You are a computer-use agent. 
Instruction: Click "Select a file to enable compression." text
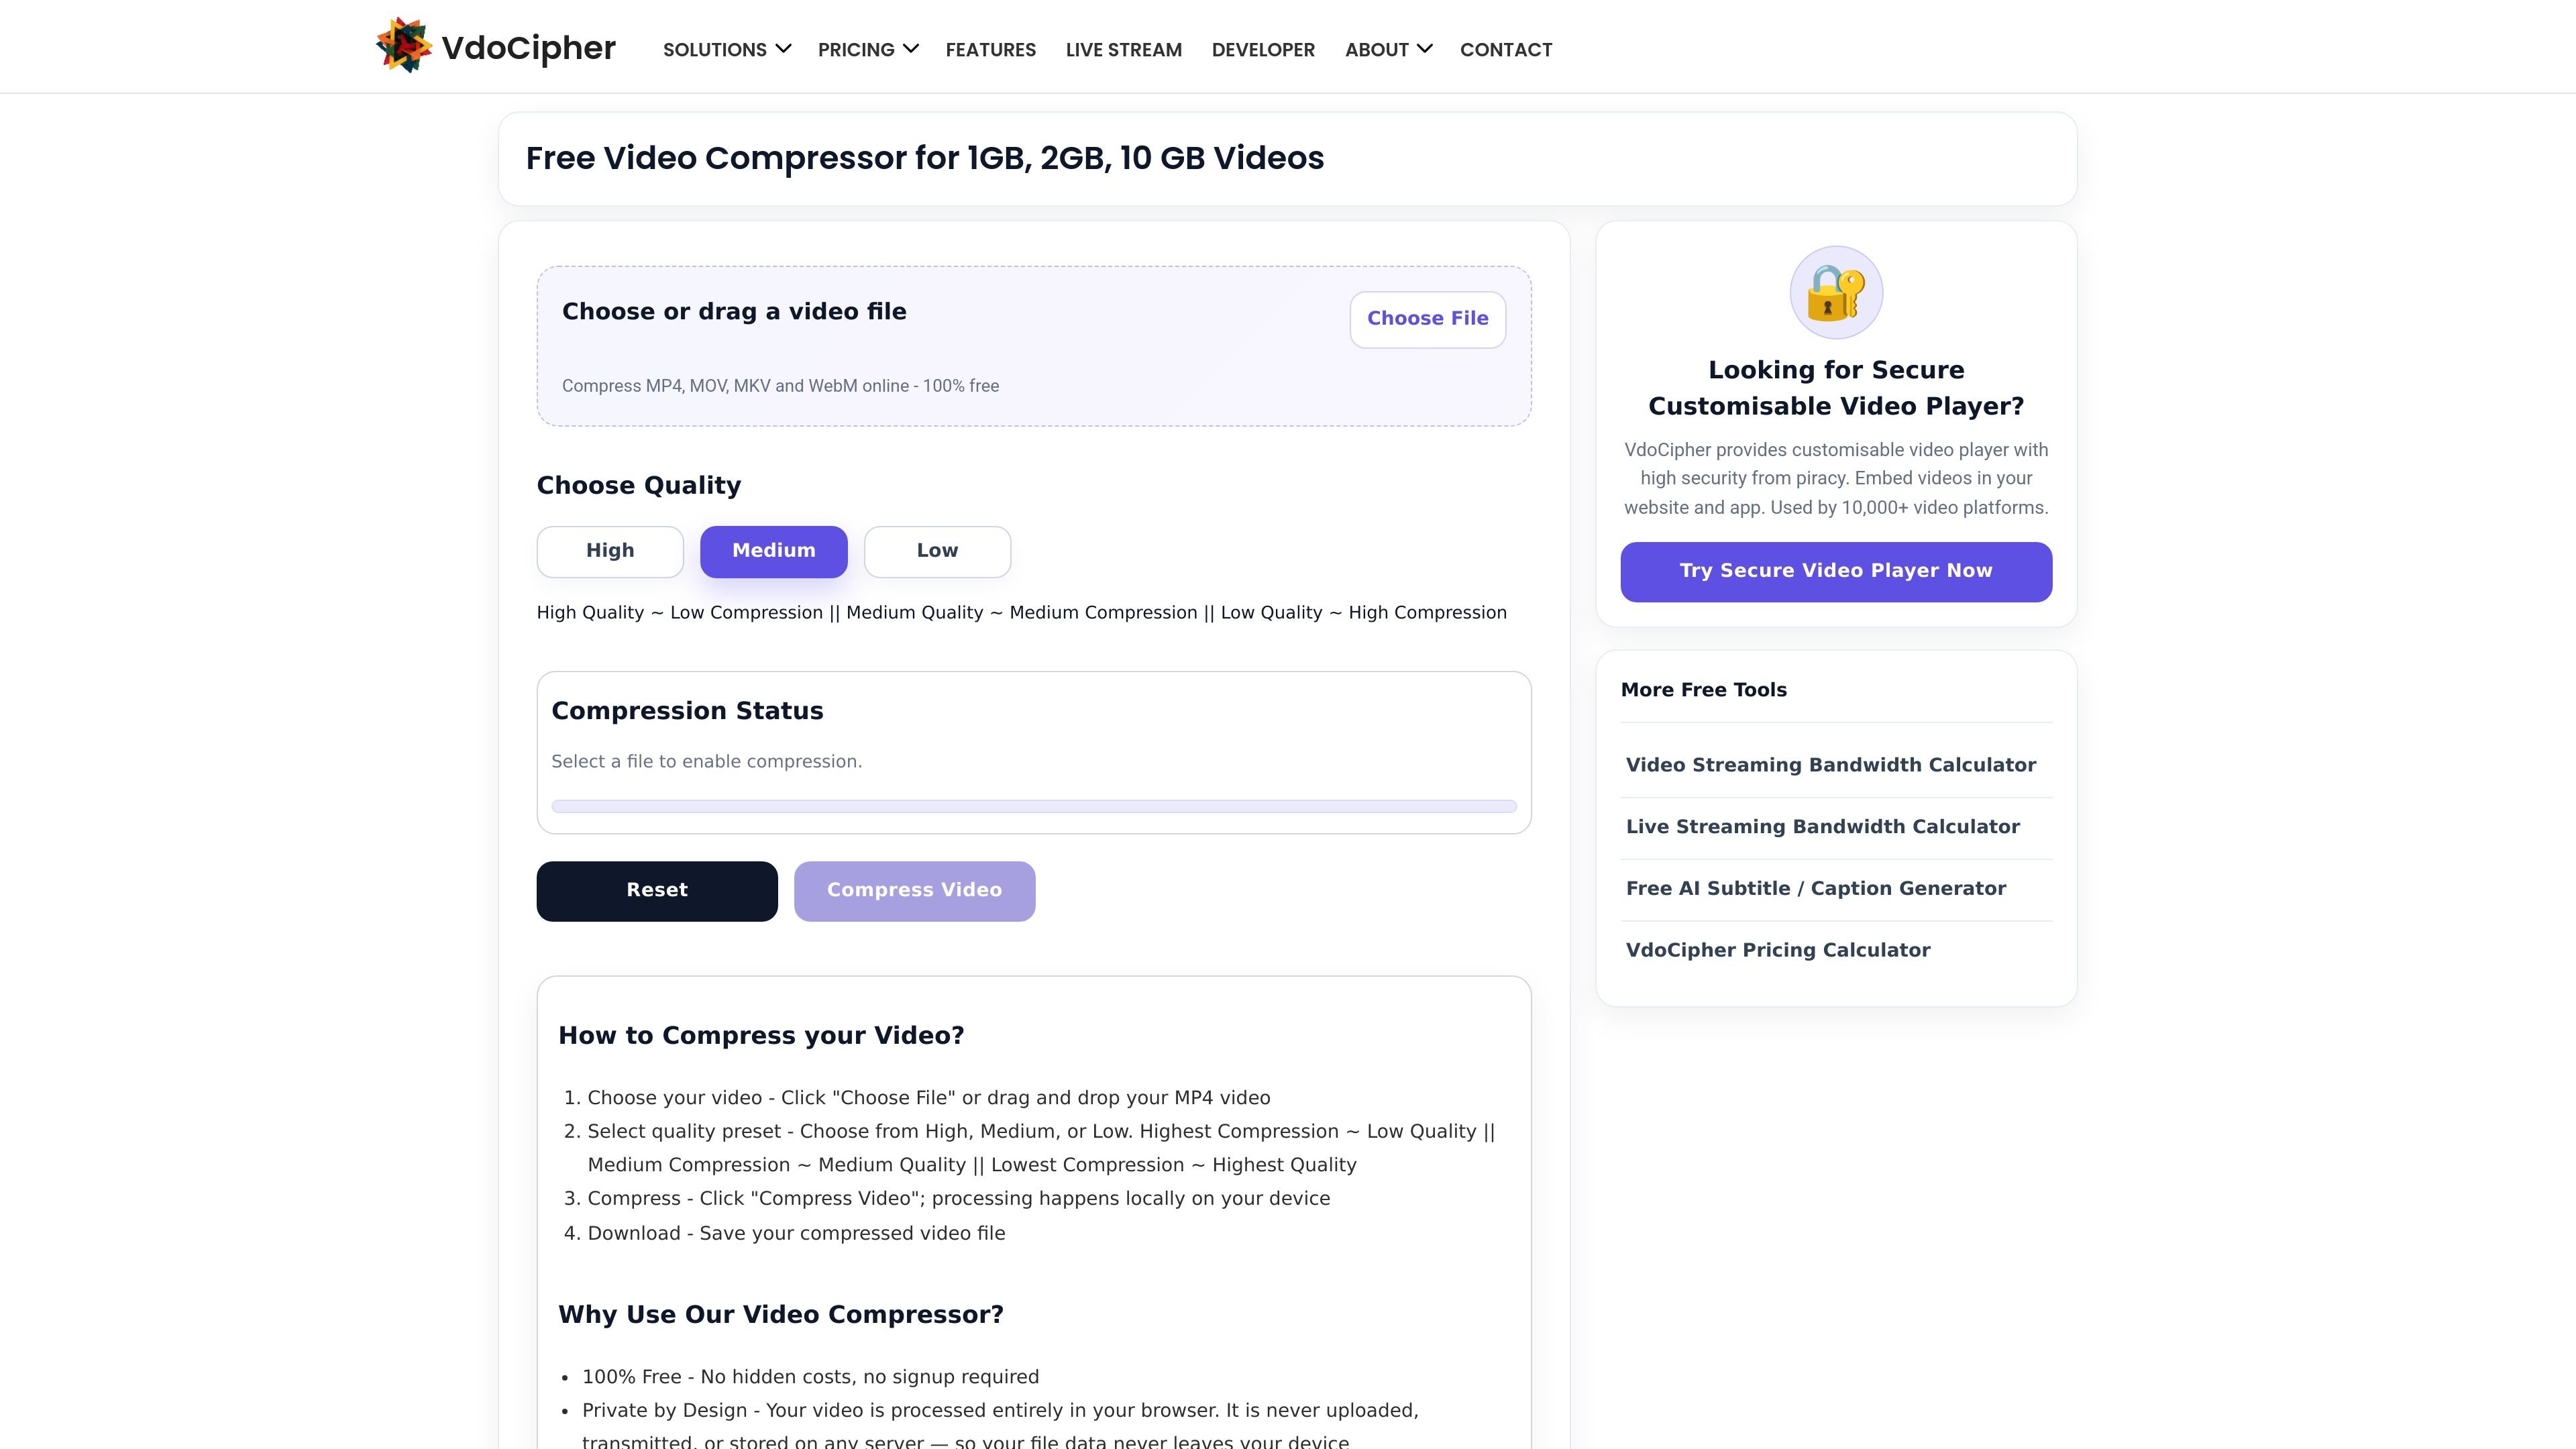[706, 762]
